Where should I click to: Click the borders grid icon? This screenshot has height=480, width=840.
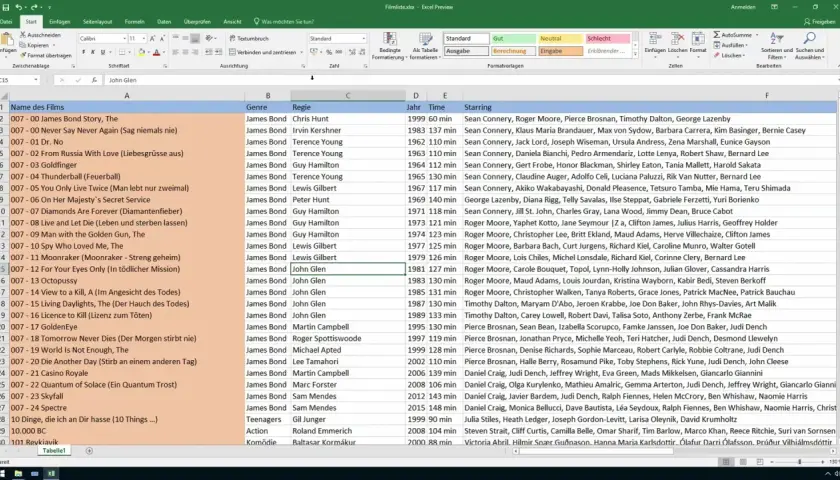pos(122,52)
